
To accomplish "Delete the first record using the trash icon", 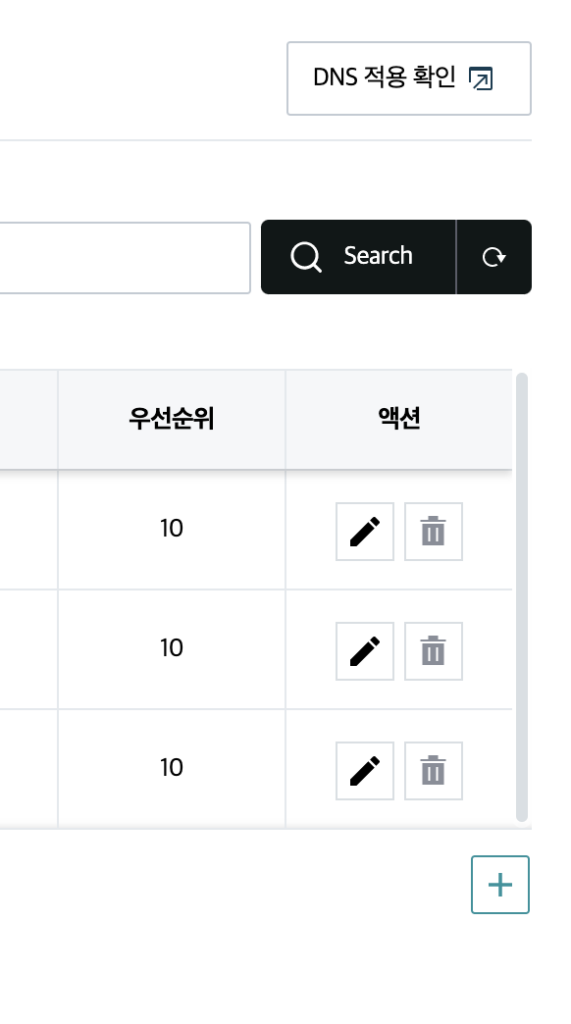I will 433,532.
